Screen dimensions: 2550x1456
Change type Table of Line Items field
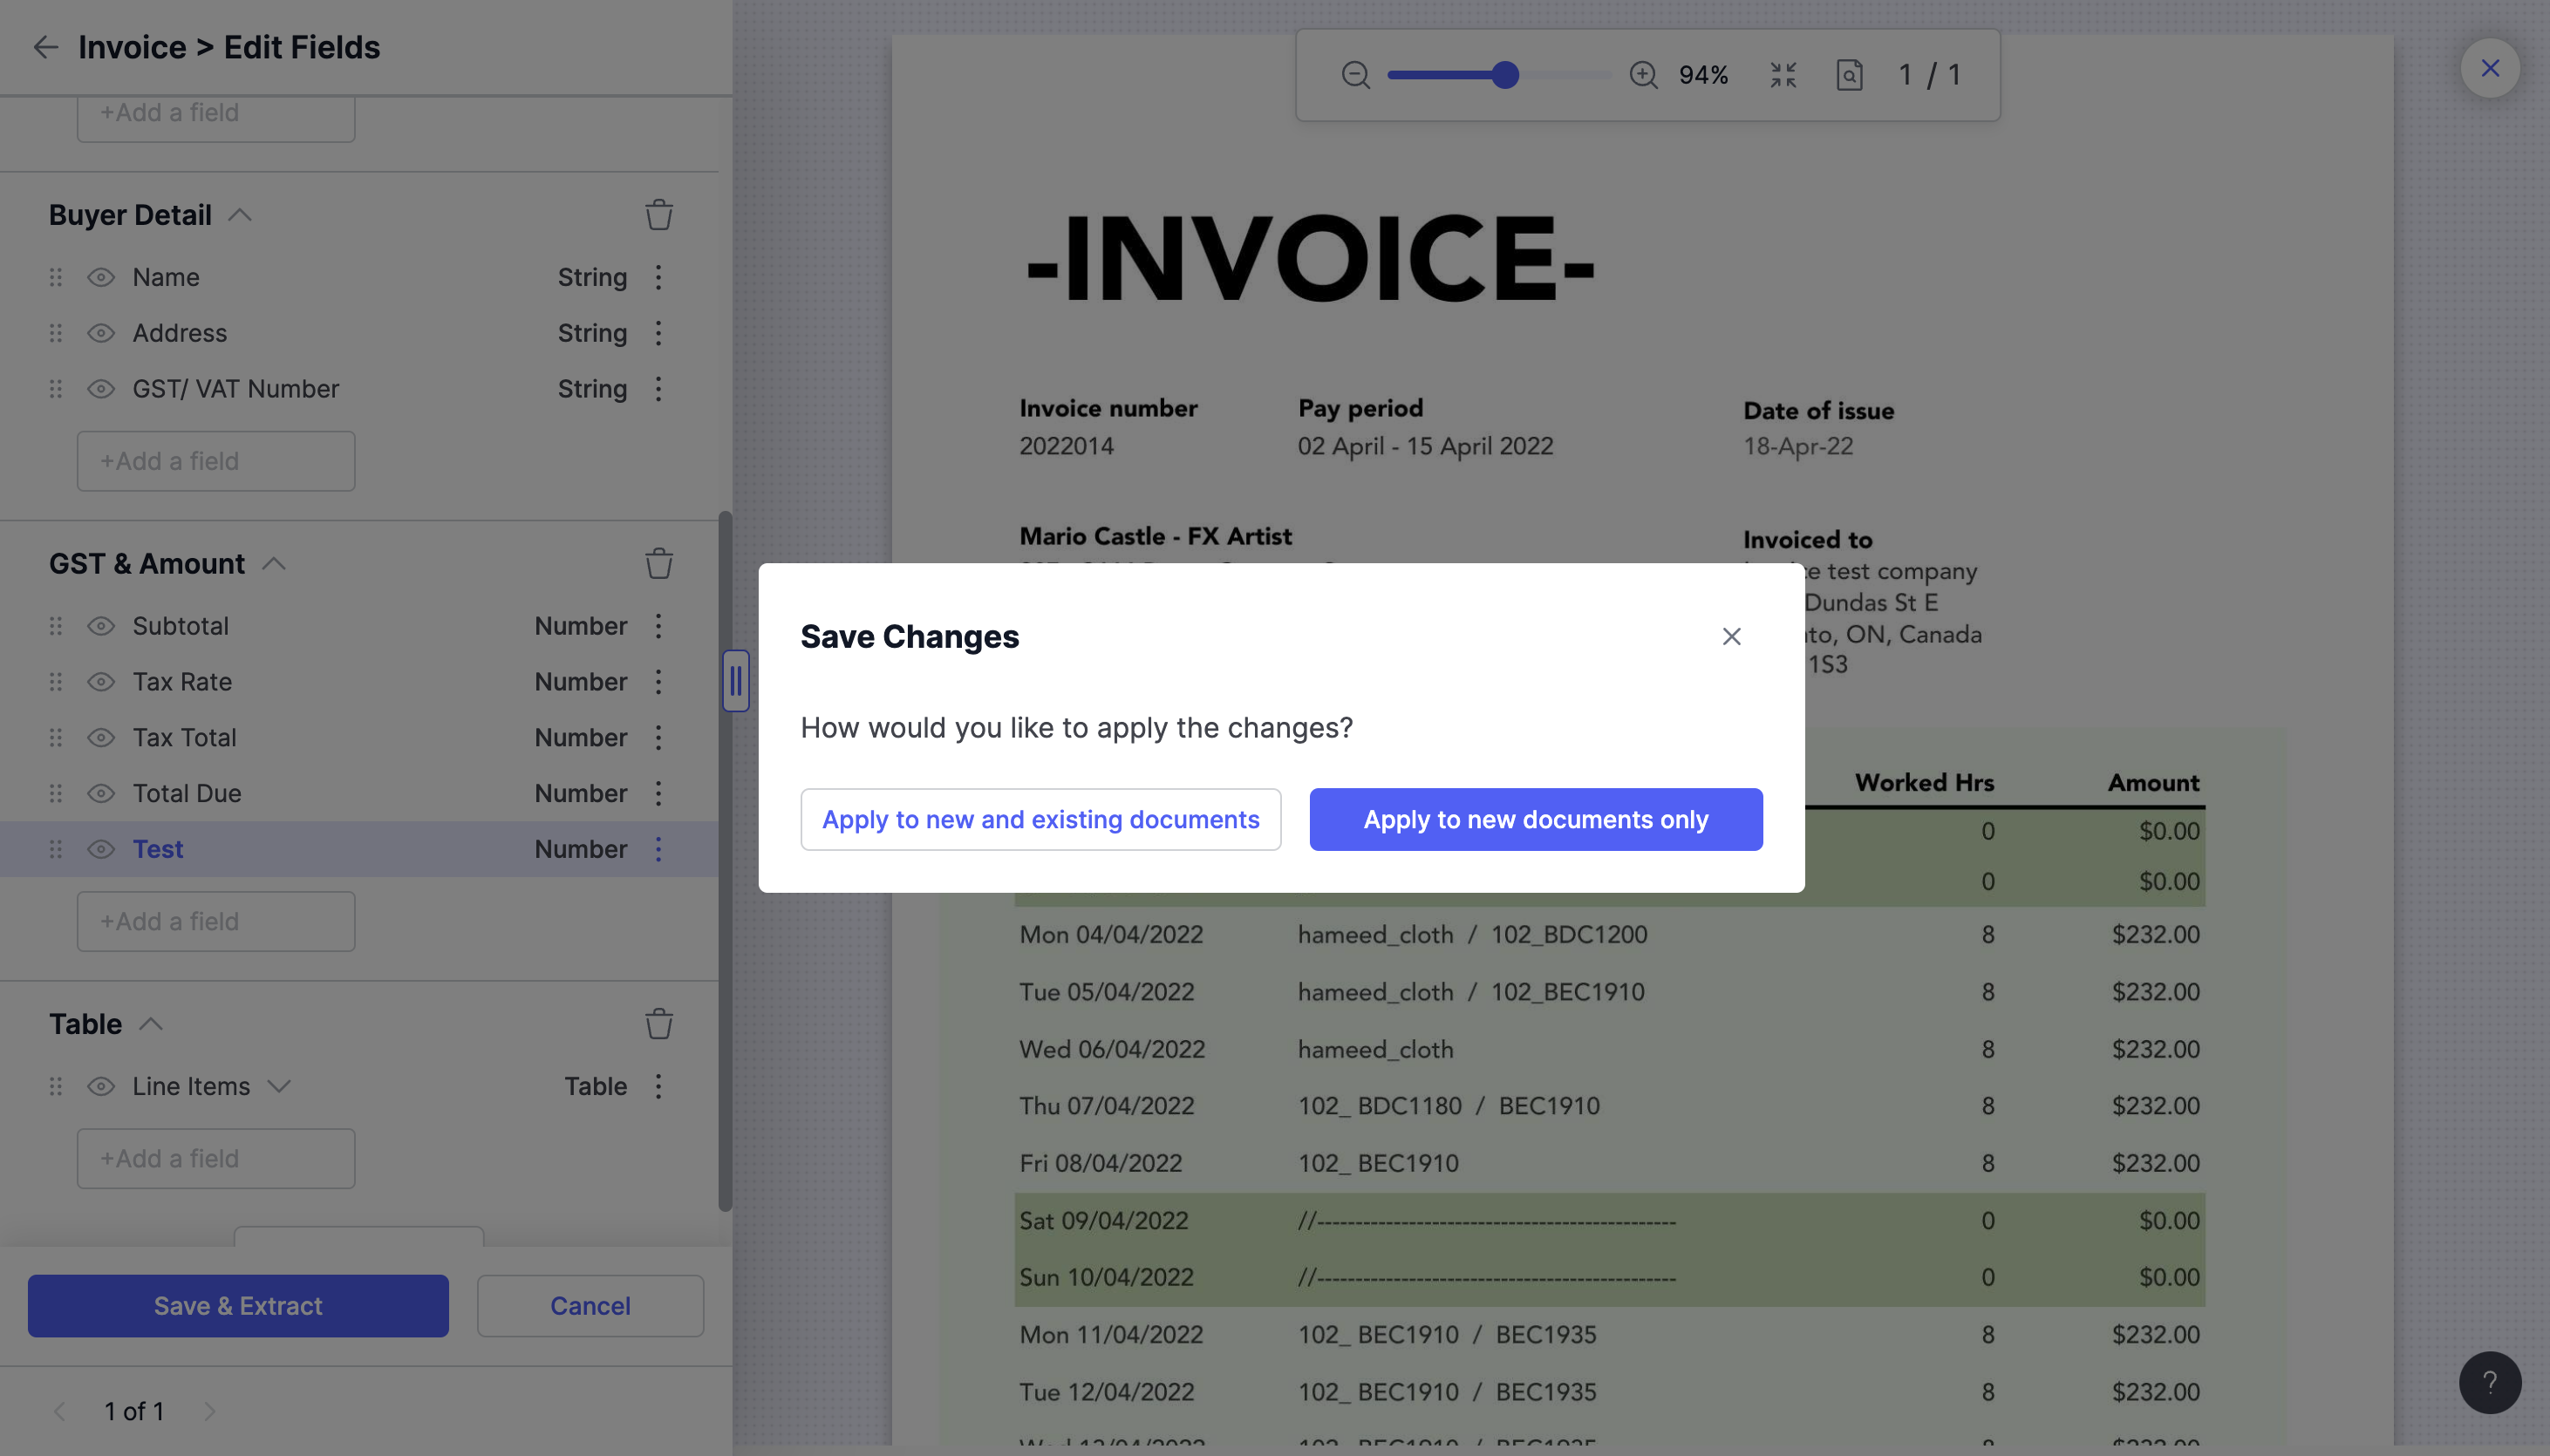pos(596,1087)
